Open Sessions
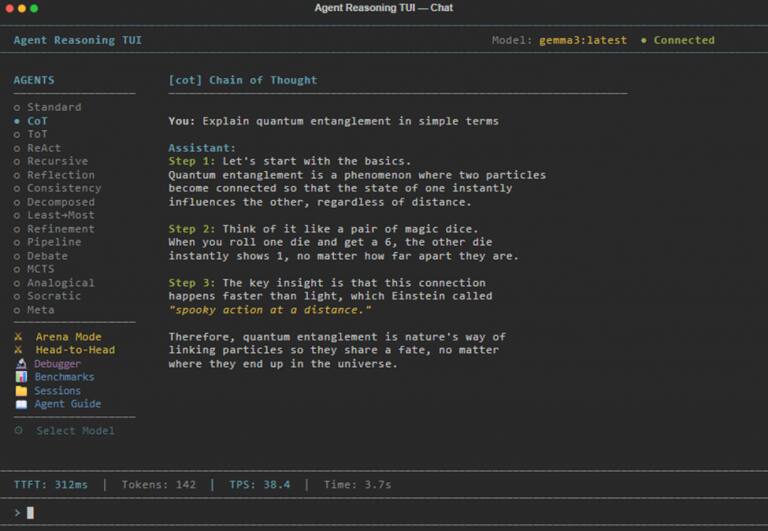This screenshot has width=768, height=531. [57, 390]
